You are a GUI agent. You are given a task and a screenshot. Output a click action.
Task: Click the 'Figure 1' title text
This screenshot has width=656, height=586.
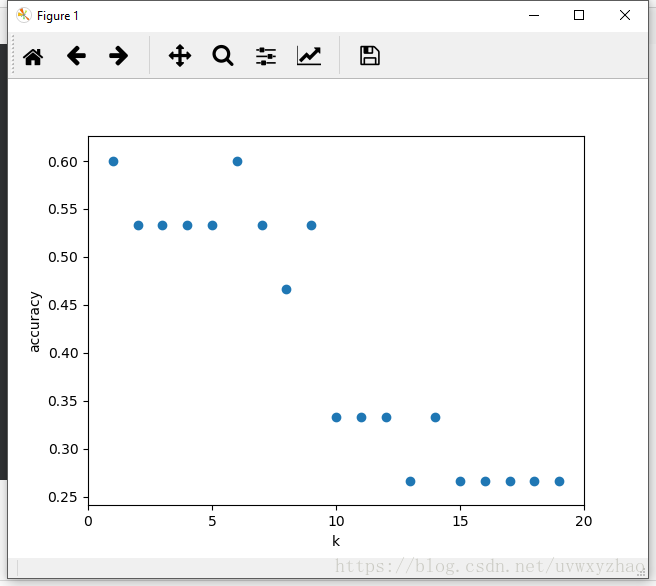click(58, 16)
